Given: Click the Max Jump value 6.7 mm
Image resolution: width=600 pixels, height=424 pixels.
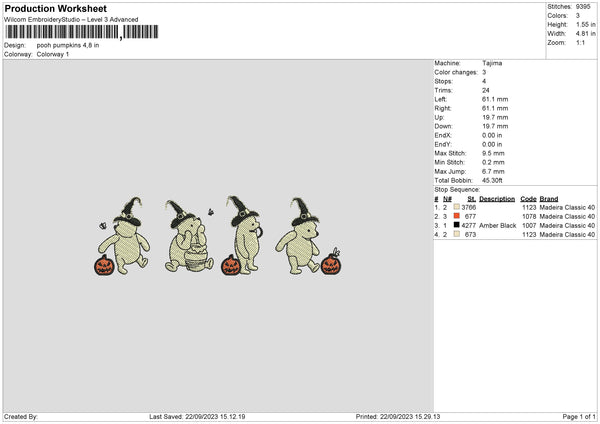Looking at the screenshot, I should 493,171.
